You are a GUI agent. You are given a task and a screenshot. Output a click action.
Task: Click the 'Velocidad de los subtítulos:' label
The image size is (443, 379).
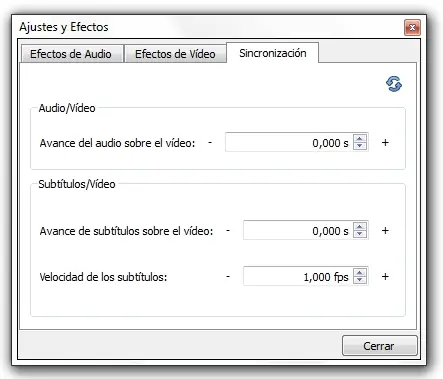tap(103, 277)
